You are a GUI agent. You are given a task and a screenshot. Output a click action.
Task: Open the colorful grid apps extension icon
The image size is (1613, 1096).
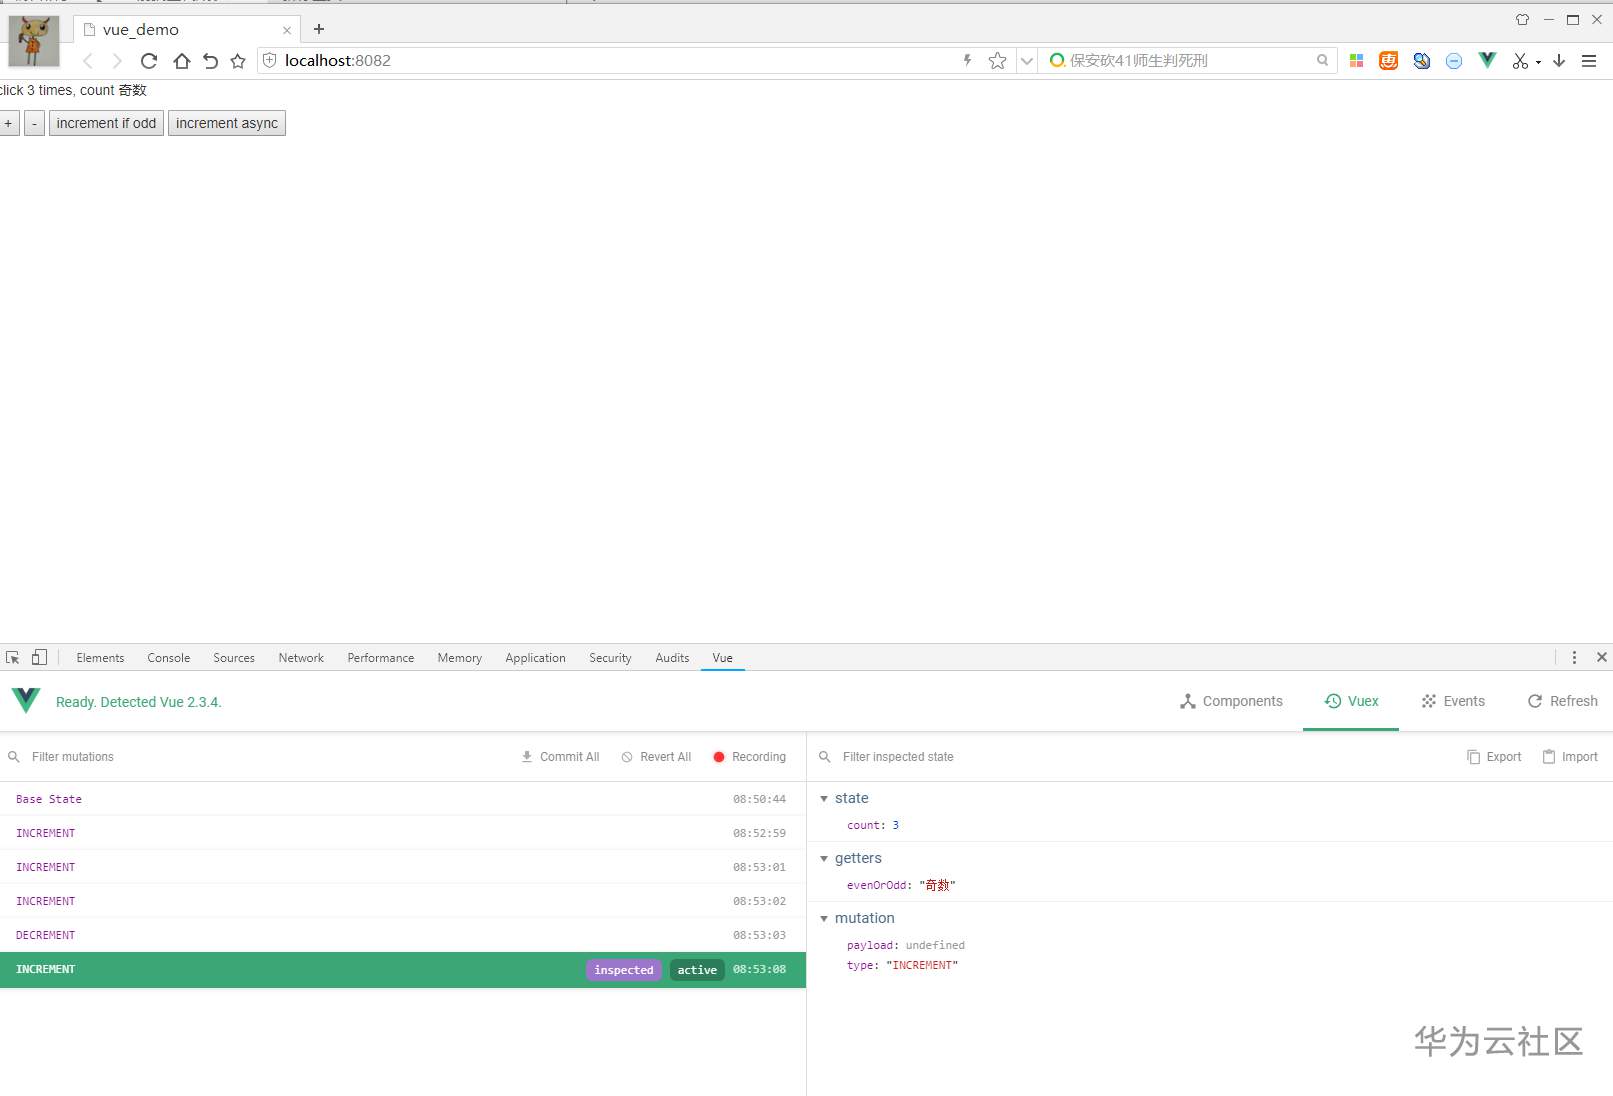point(1356,61)
